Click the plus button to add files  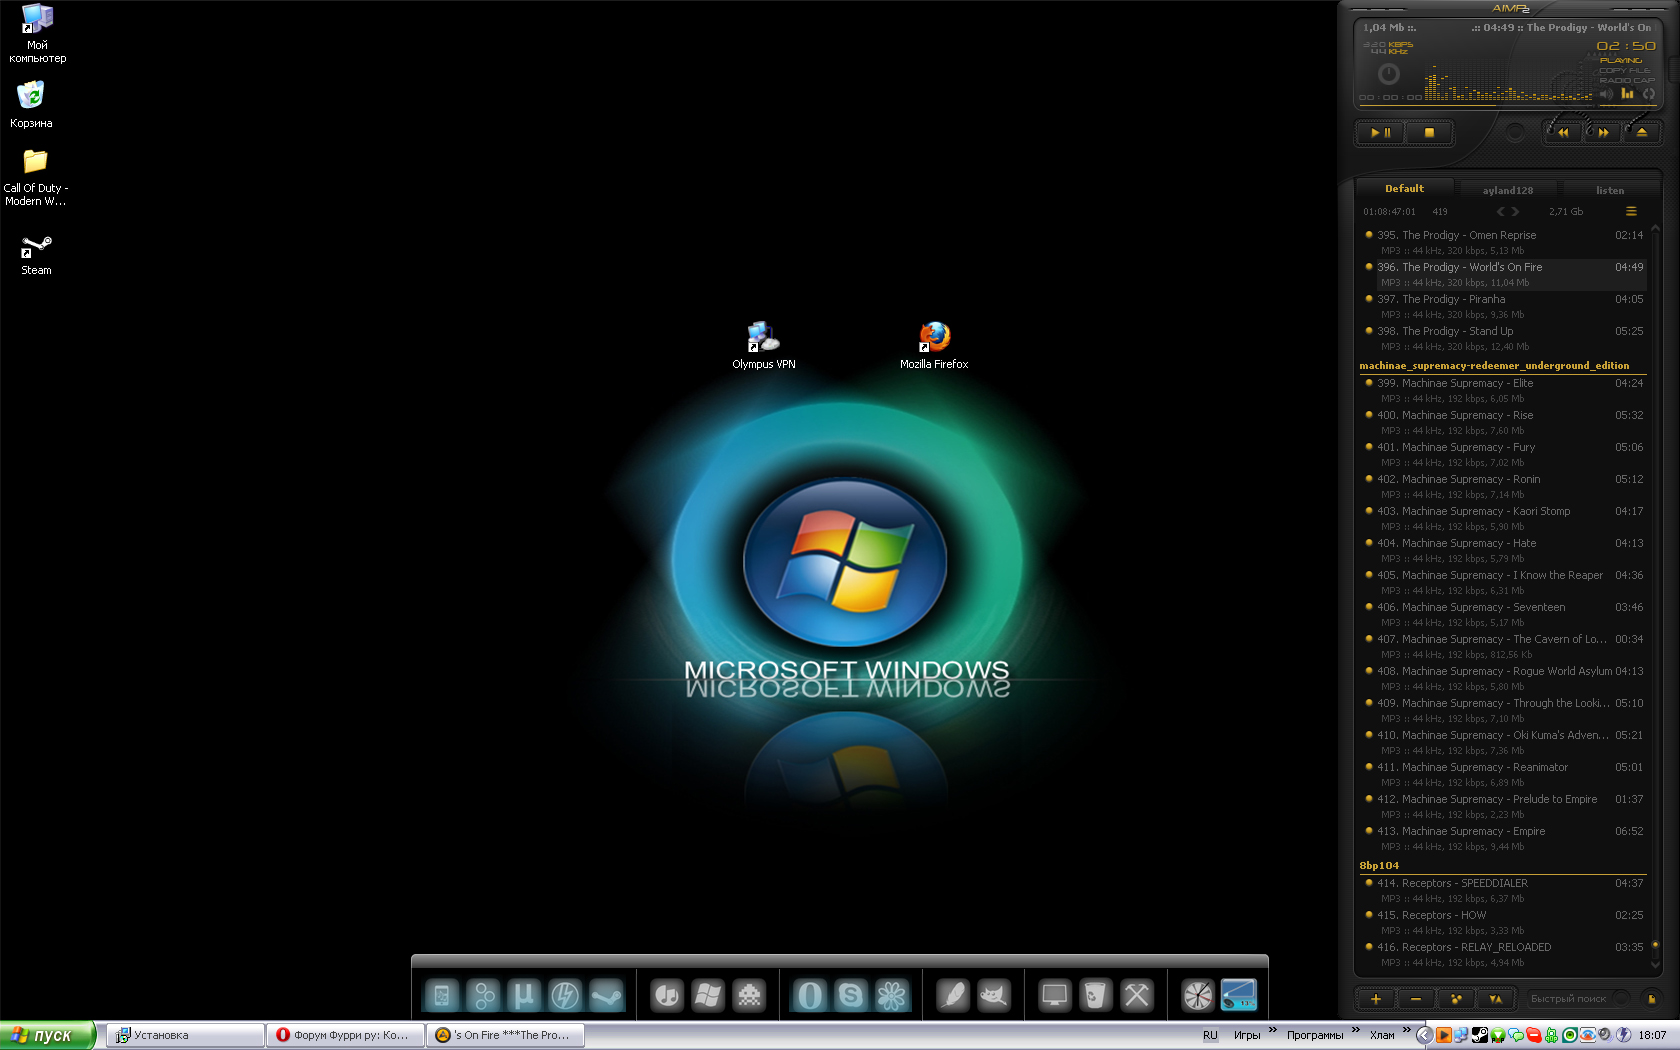[x=1375, y=998]
